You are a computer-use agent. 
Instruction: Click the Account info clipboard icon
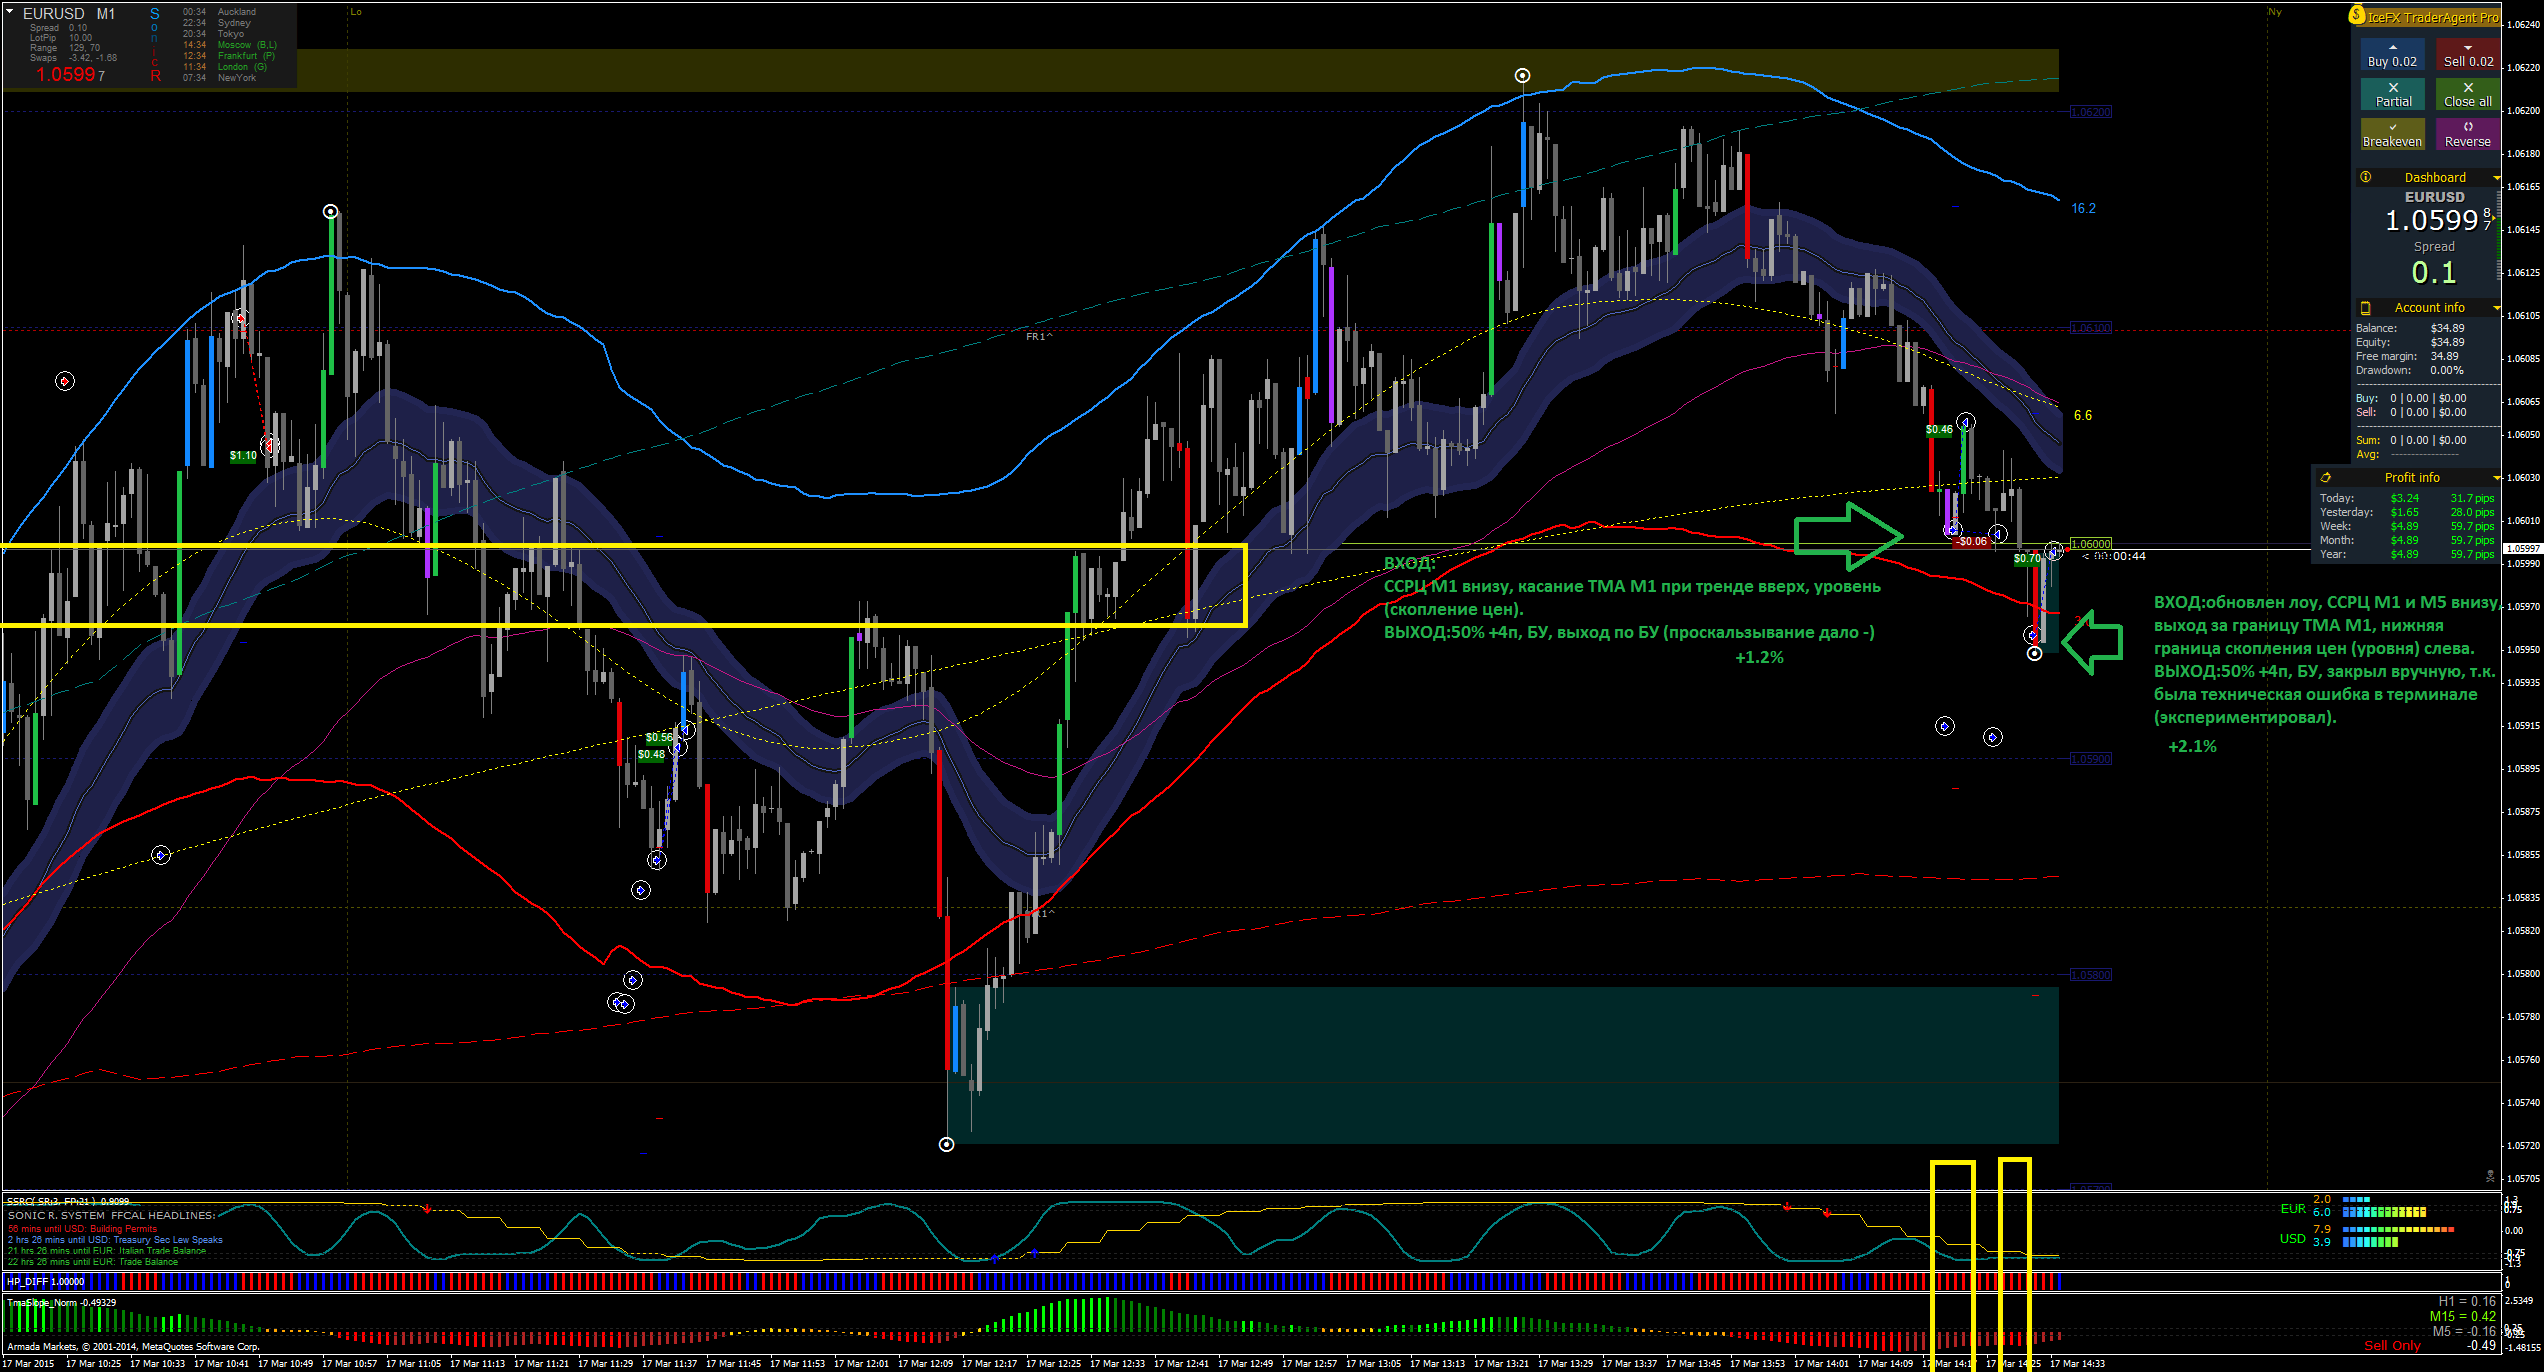click(2365, 308)
